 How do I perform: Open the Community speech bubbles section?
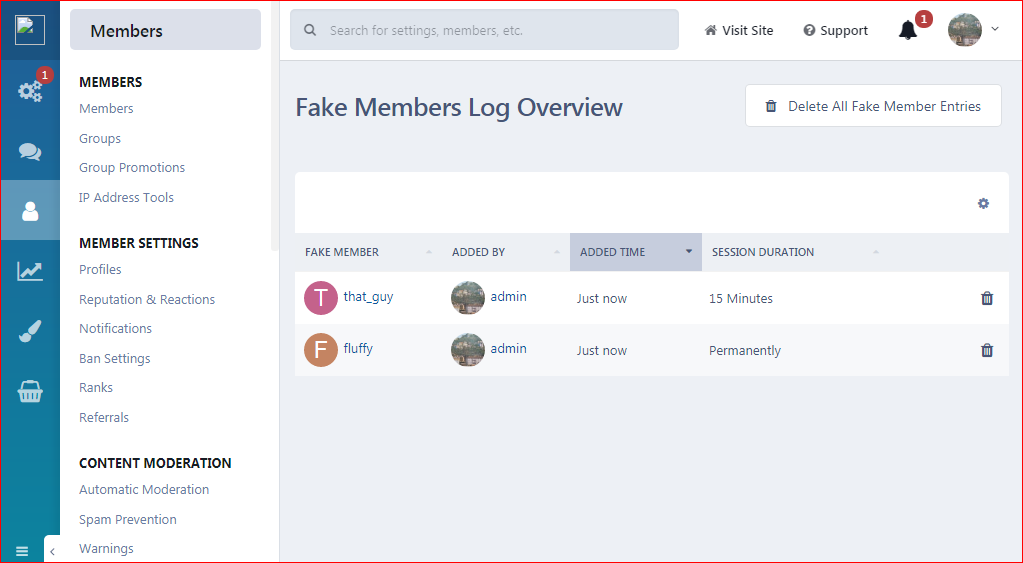[x=30, y=151]
